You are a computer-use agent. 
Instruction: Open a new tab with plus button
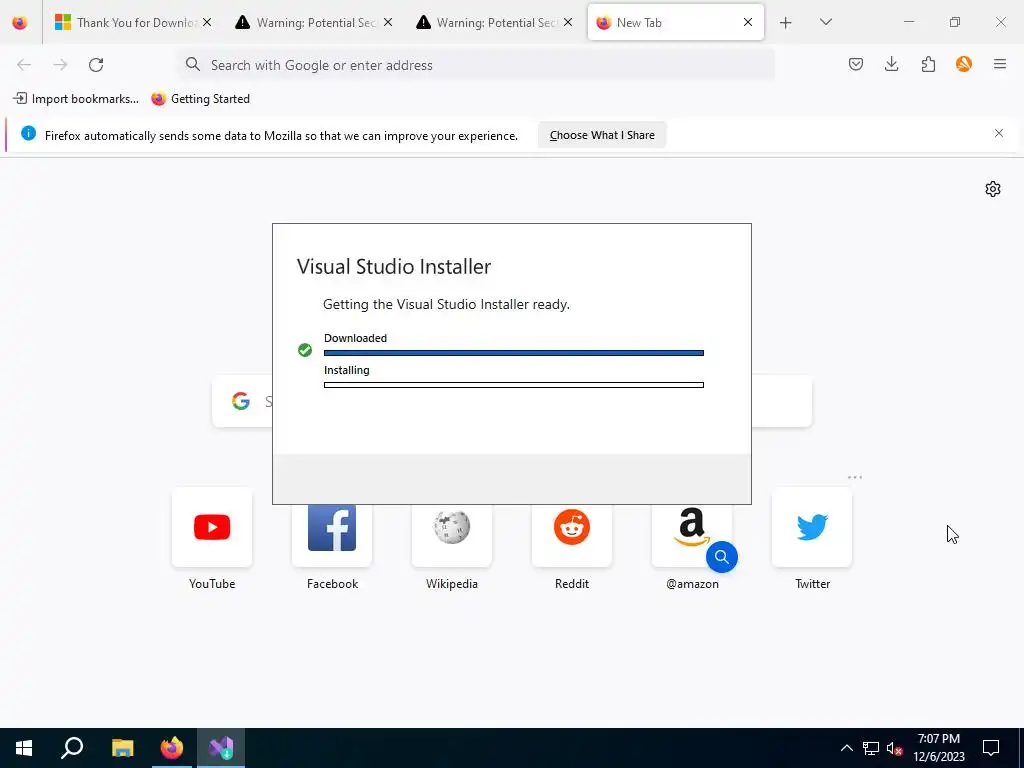pos(786,22)
